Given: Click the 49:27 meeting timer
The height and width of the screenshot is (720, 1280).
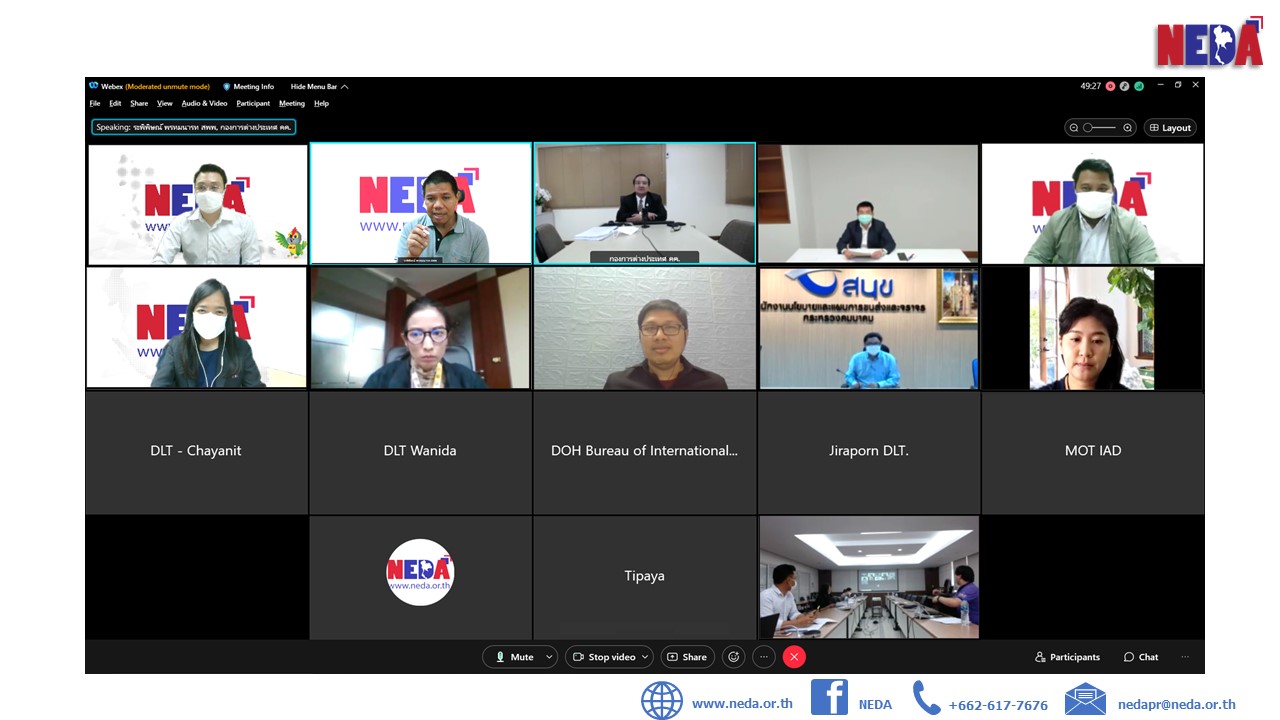Looking at the screenshot, I should tap(1090, 86).
